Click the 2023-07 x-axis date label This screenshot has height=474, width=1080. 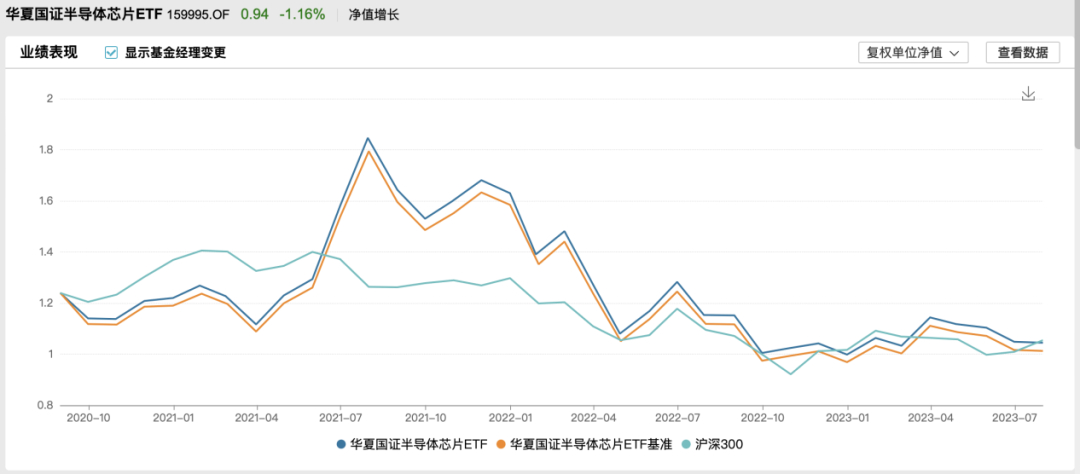point(1016,416)
